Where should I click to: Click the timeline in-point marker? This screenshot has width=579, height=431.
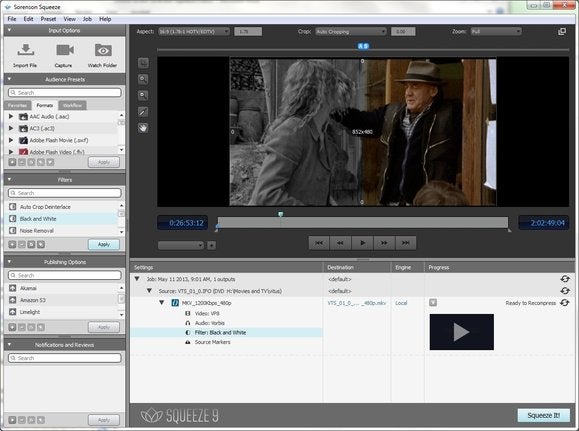click(217, 230)
